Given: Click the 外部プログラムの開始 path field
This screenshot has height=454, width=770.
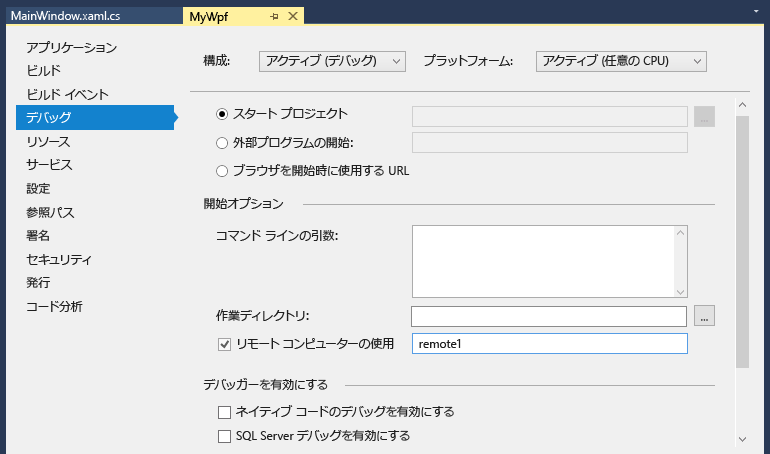Looking at the screenshot, I should pyautogui.click(x=550, y=142).
